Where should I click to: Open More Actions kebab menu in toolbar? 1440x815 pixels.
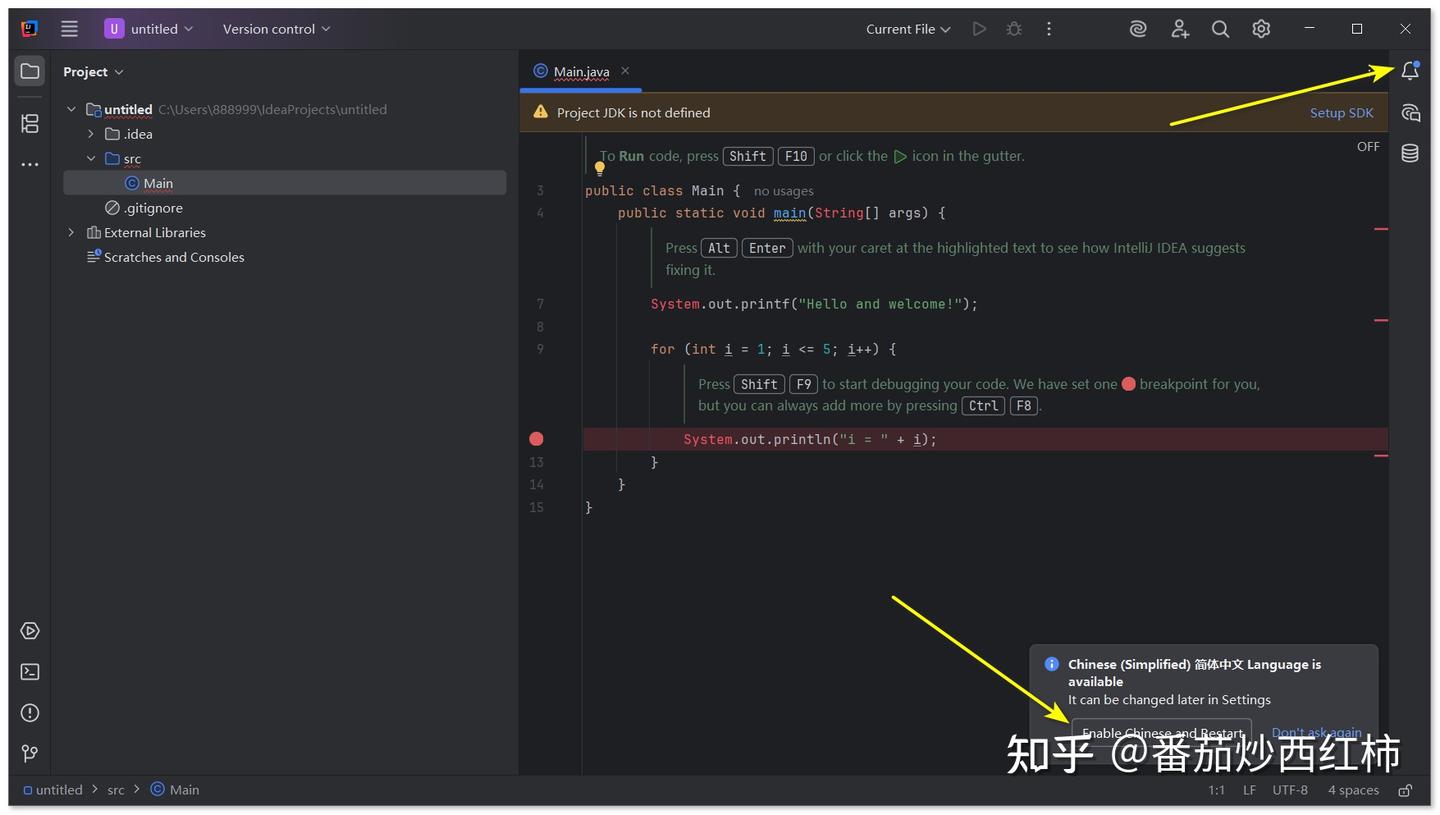(1049, 29)
